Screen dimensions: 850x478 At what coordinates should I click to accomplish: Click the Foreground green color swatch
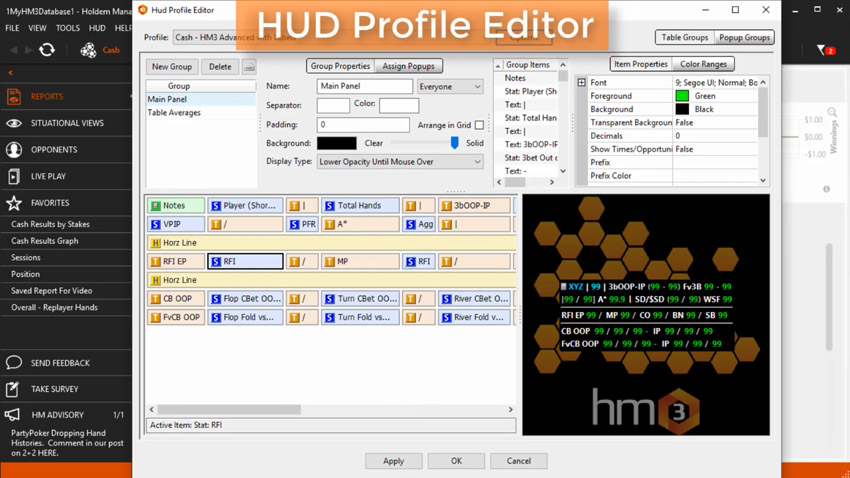682,96
